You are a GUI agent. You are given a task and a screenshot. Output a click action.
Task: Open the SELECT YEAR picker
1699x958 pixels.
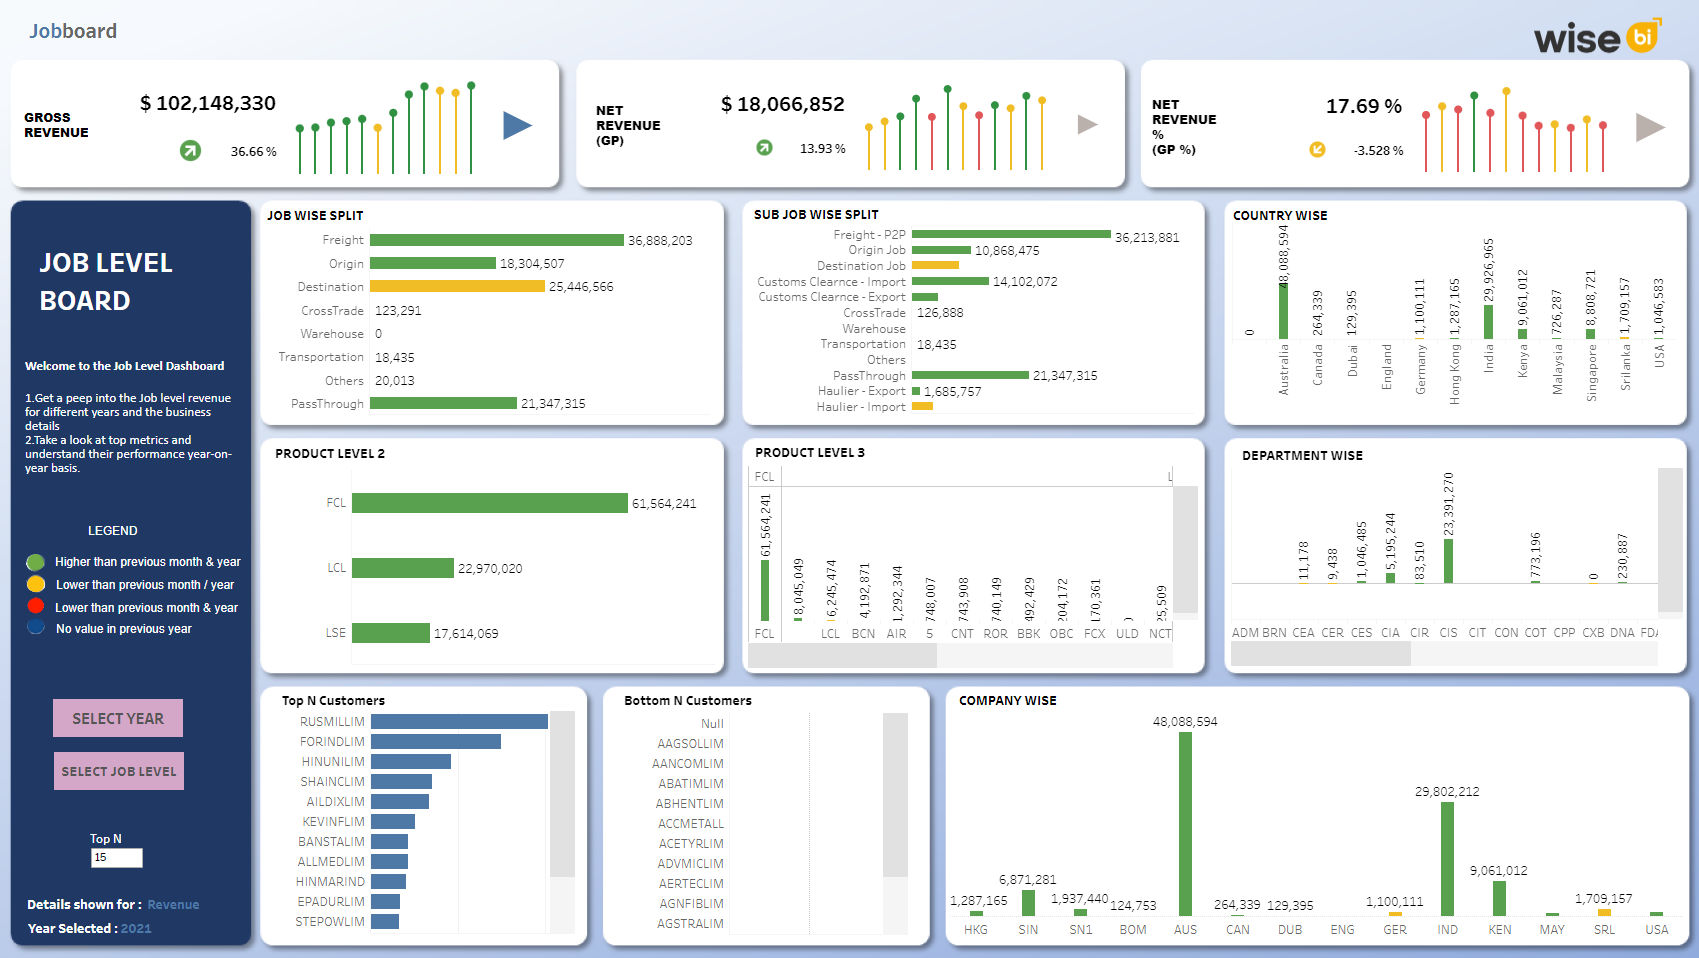(117, 718)
